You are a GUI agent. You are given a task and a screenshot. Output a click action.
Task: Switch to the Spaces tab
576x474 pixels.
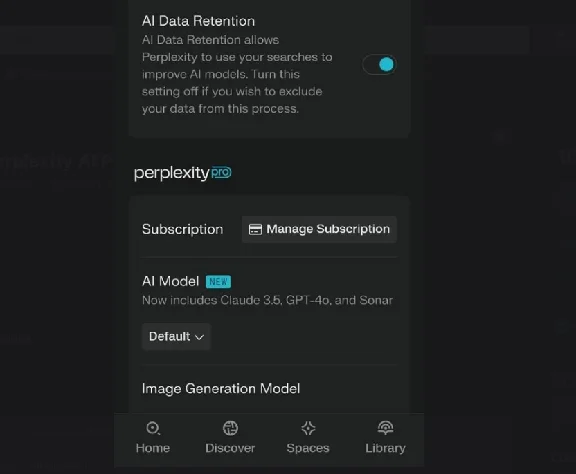tap(308, 438)
